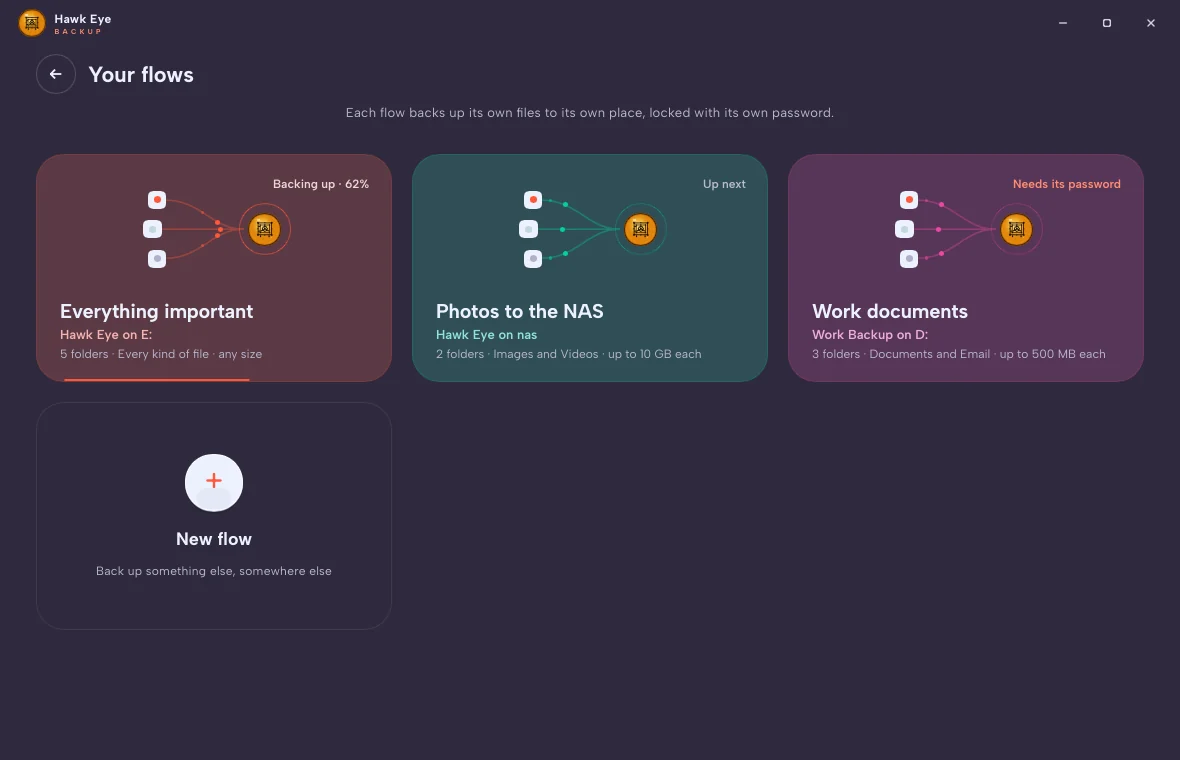Open the Photos to the NAS flow

tap(590, 268)
